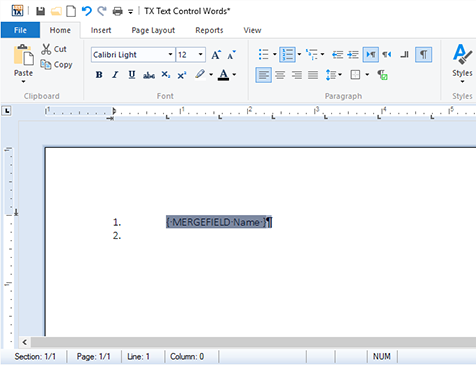This screenshot has width=476, height=365.
Task: Open the line spacing options
Action: click(x=333, y=75)
